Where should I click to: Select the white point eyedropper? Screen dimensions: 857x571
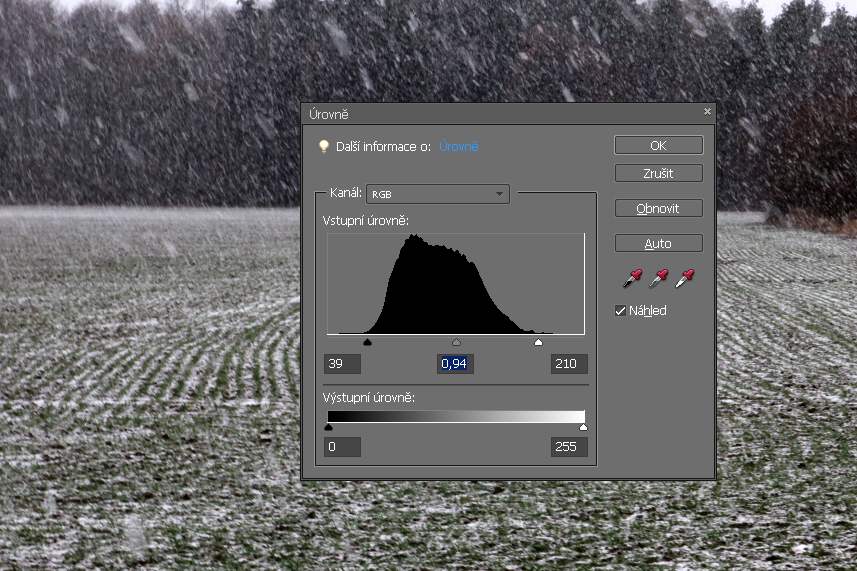[685, 278]
